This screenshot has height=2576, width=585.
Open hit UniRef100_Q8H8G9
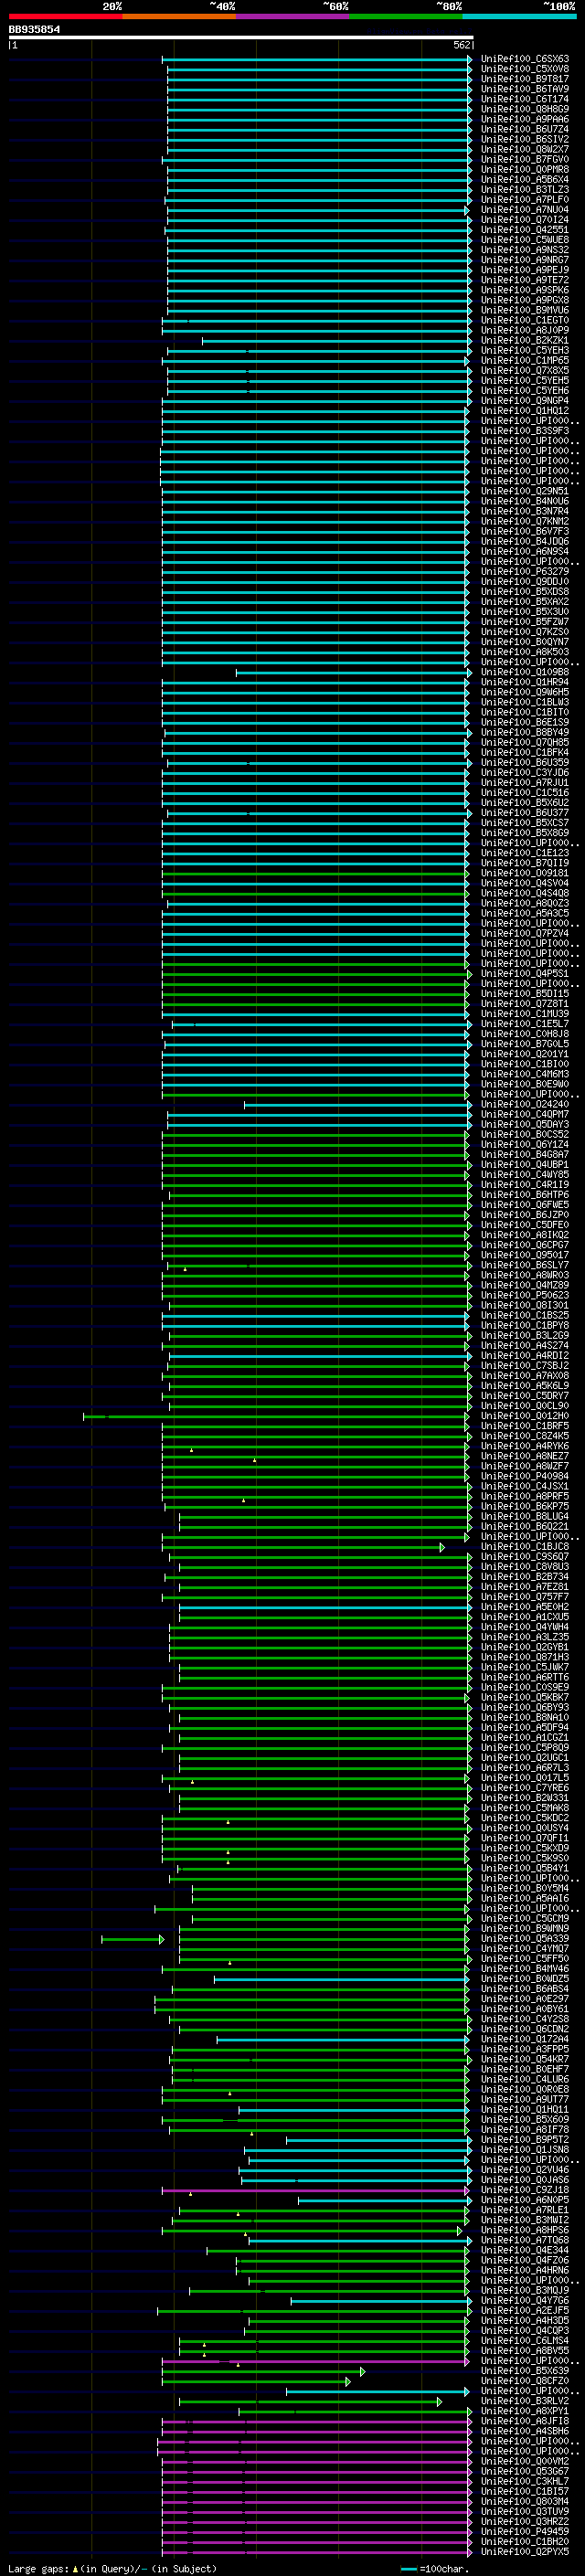click(525, 109)
